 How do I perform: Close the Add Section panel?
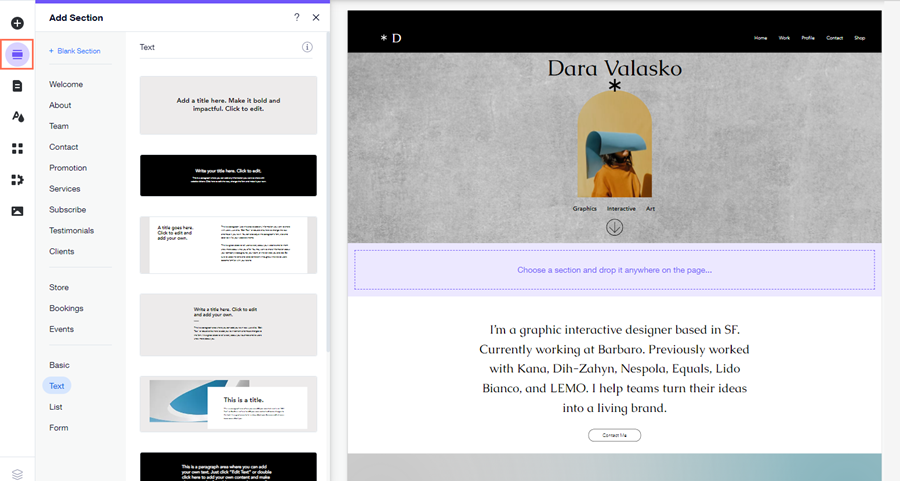(x=316, y=17)
